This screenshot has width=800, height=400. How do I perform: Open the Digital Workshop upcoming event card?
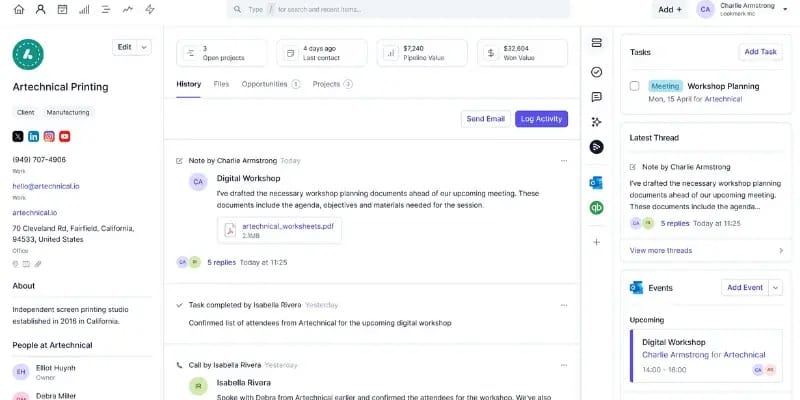point(706,356)
